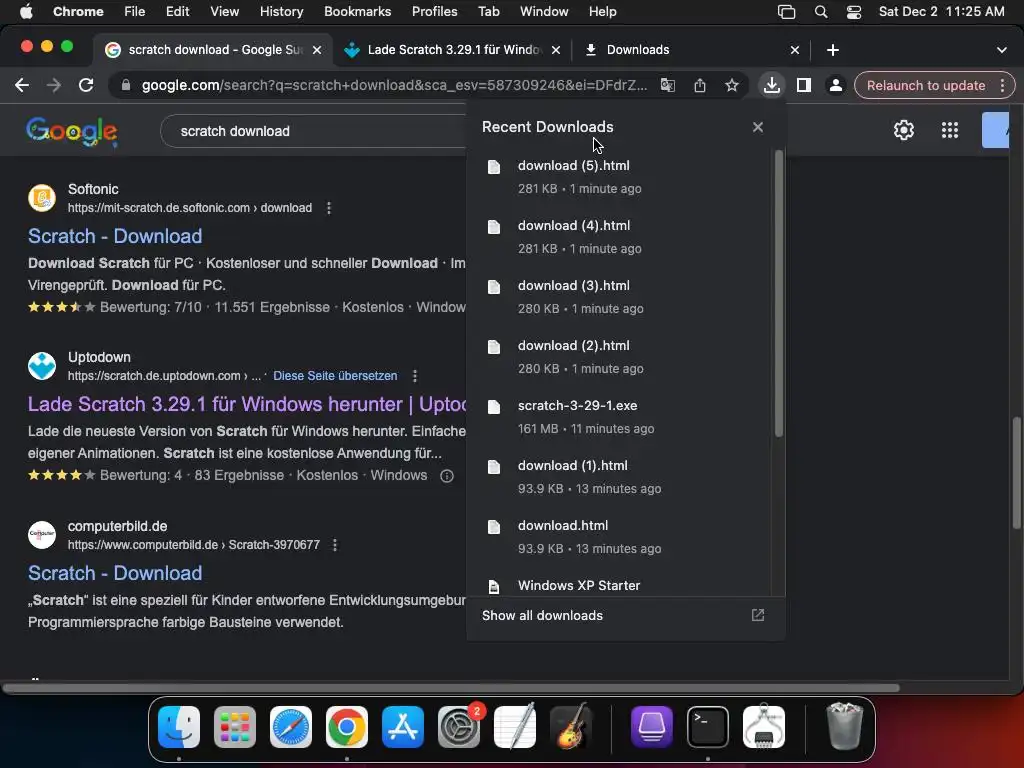Click the menu bar date and time
Viewport: 1024px width, 768px height.
coord(942,12)
